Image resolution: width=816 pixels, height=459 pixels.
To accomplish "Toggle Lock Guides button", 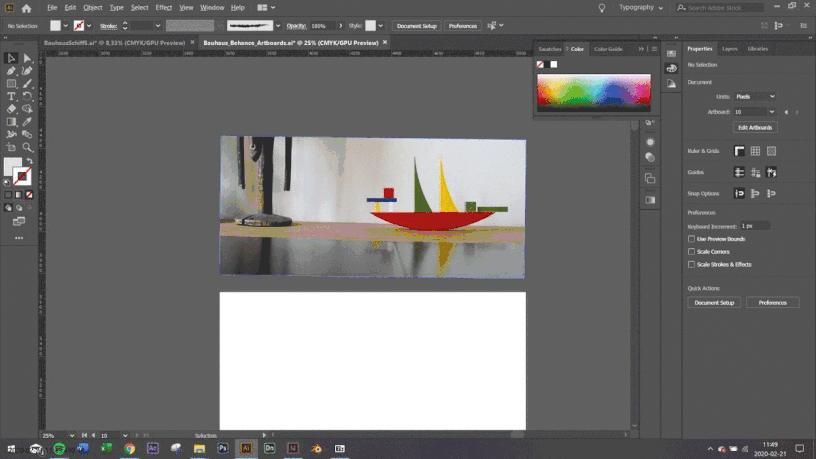I will [x=755, y=172].
